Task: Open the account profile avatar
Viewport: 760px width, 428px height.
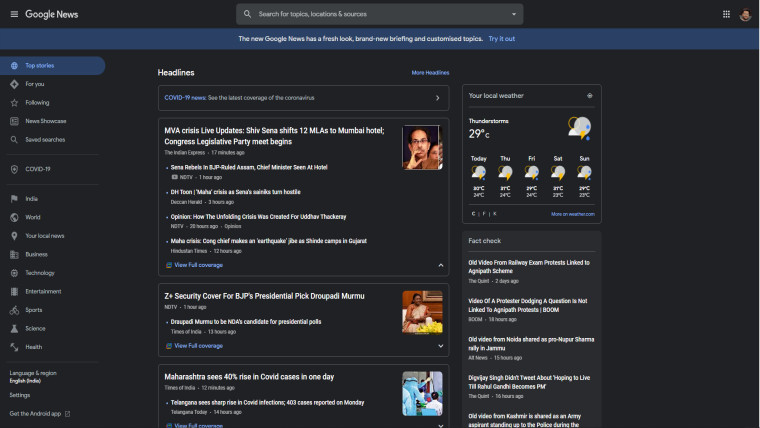Action: click(745, 15)
